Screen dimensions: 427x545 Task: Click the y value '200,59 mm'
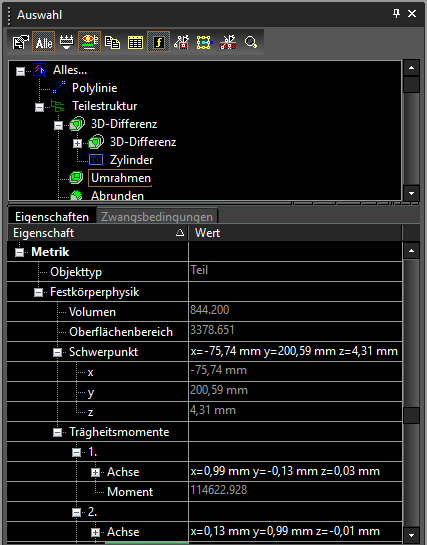pos(219,390)
